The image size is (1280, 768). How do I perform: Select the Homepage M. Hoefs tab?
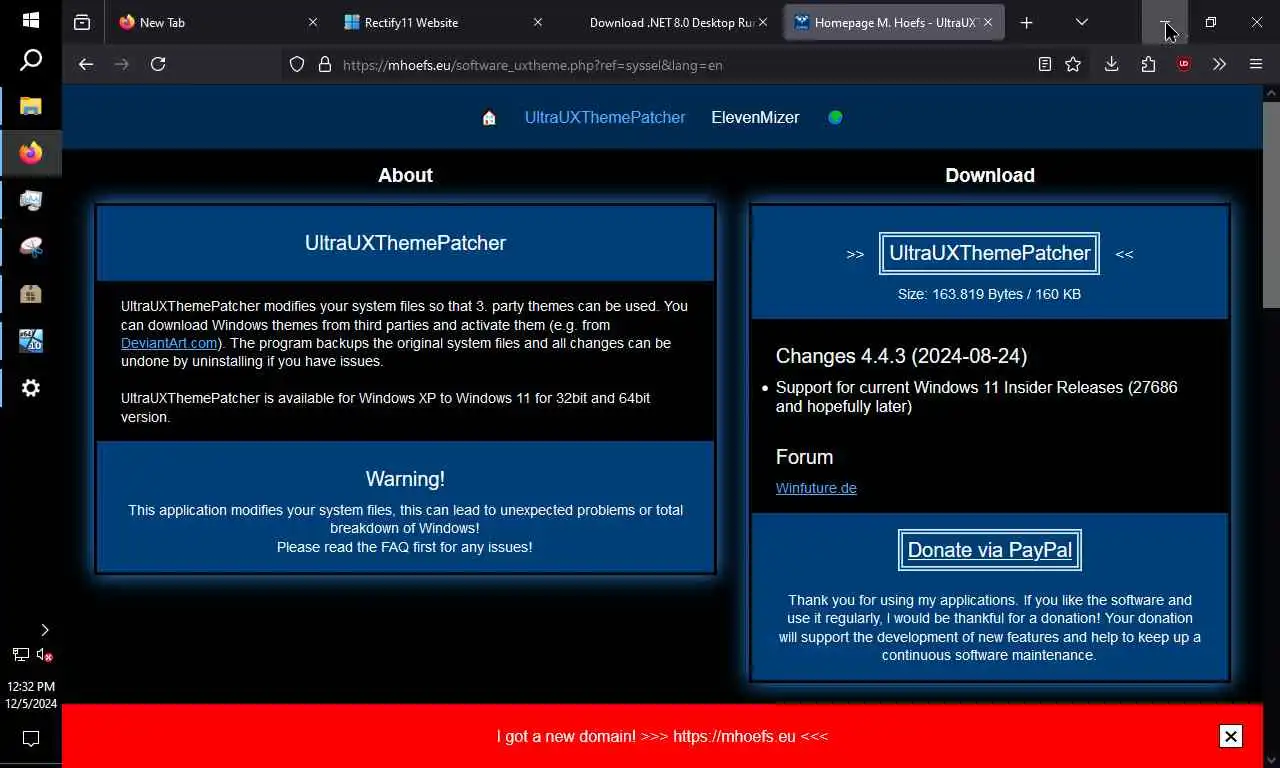[x=895, y=22]
